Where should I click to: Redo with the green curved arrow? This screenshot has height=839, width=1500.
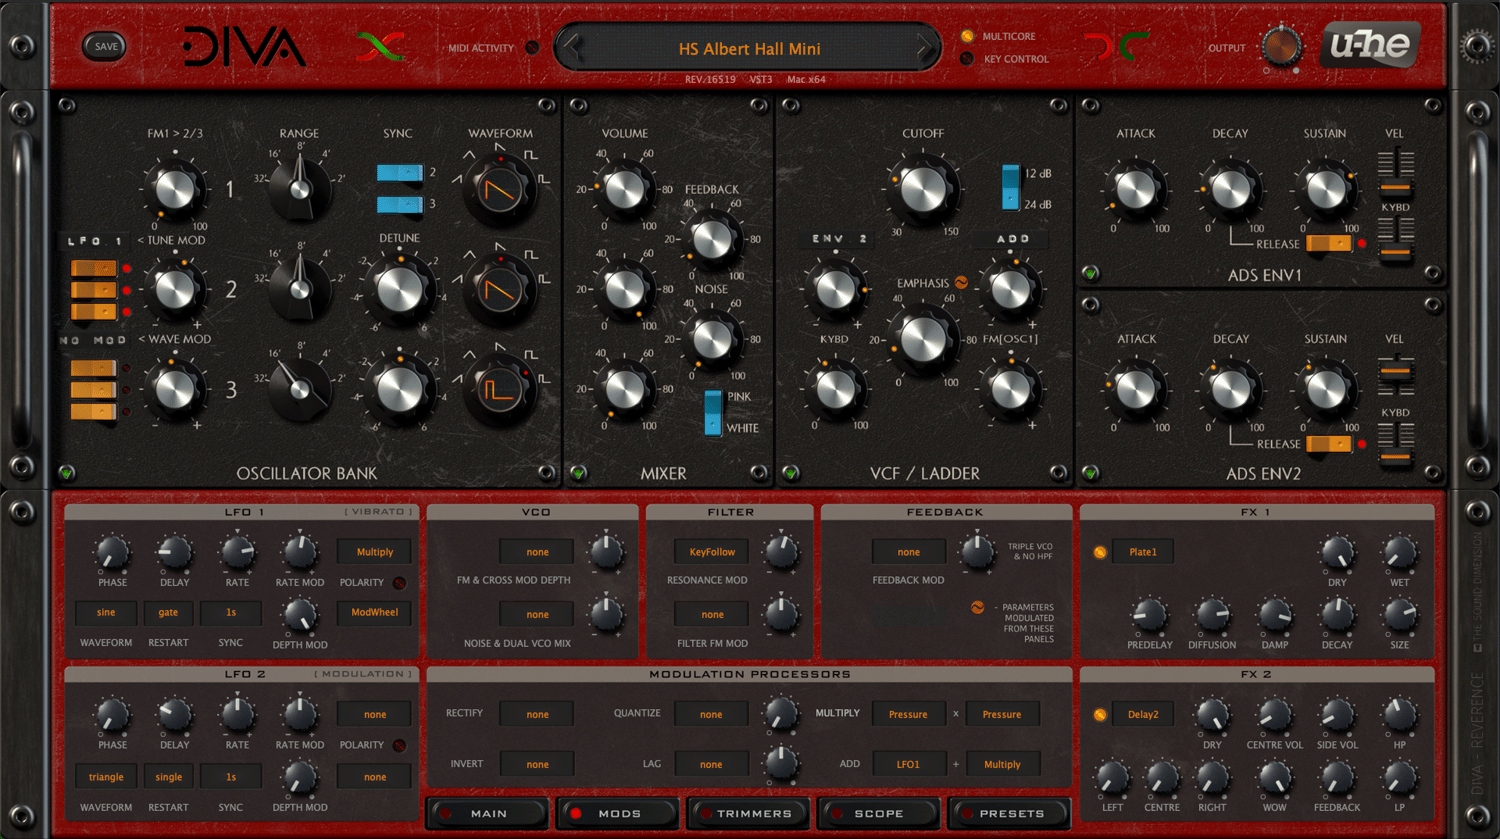pyautogui.click(x=1133, y=46)
